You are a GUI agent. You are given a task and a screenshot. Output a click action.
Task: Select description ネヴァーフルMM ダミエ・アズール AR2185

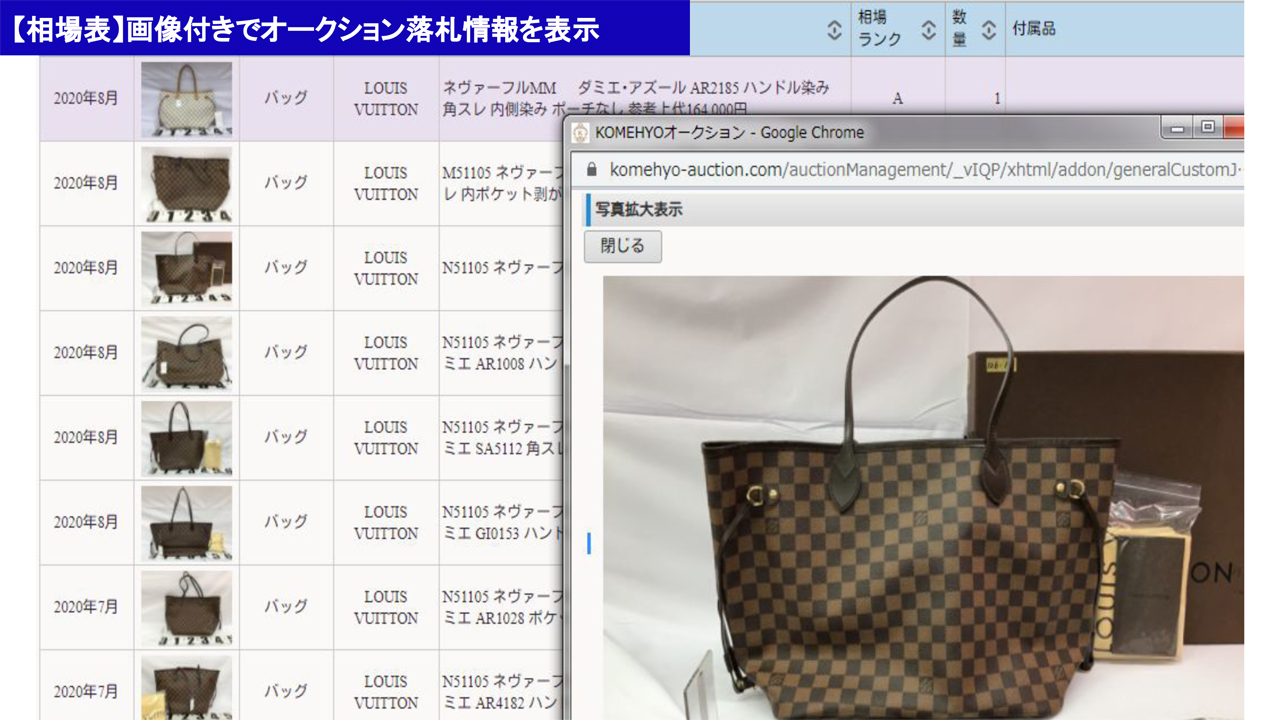[636, 98]
